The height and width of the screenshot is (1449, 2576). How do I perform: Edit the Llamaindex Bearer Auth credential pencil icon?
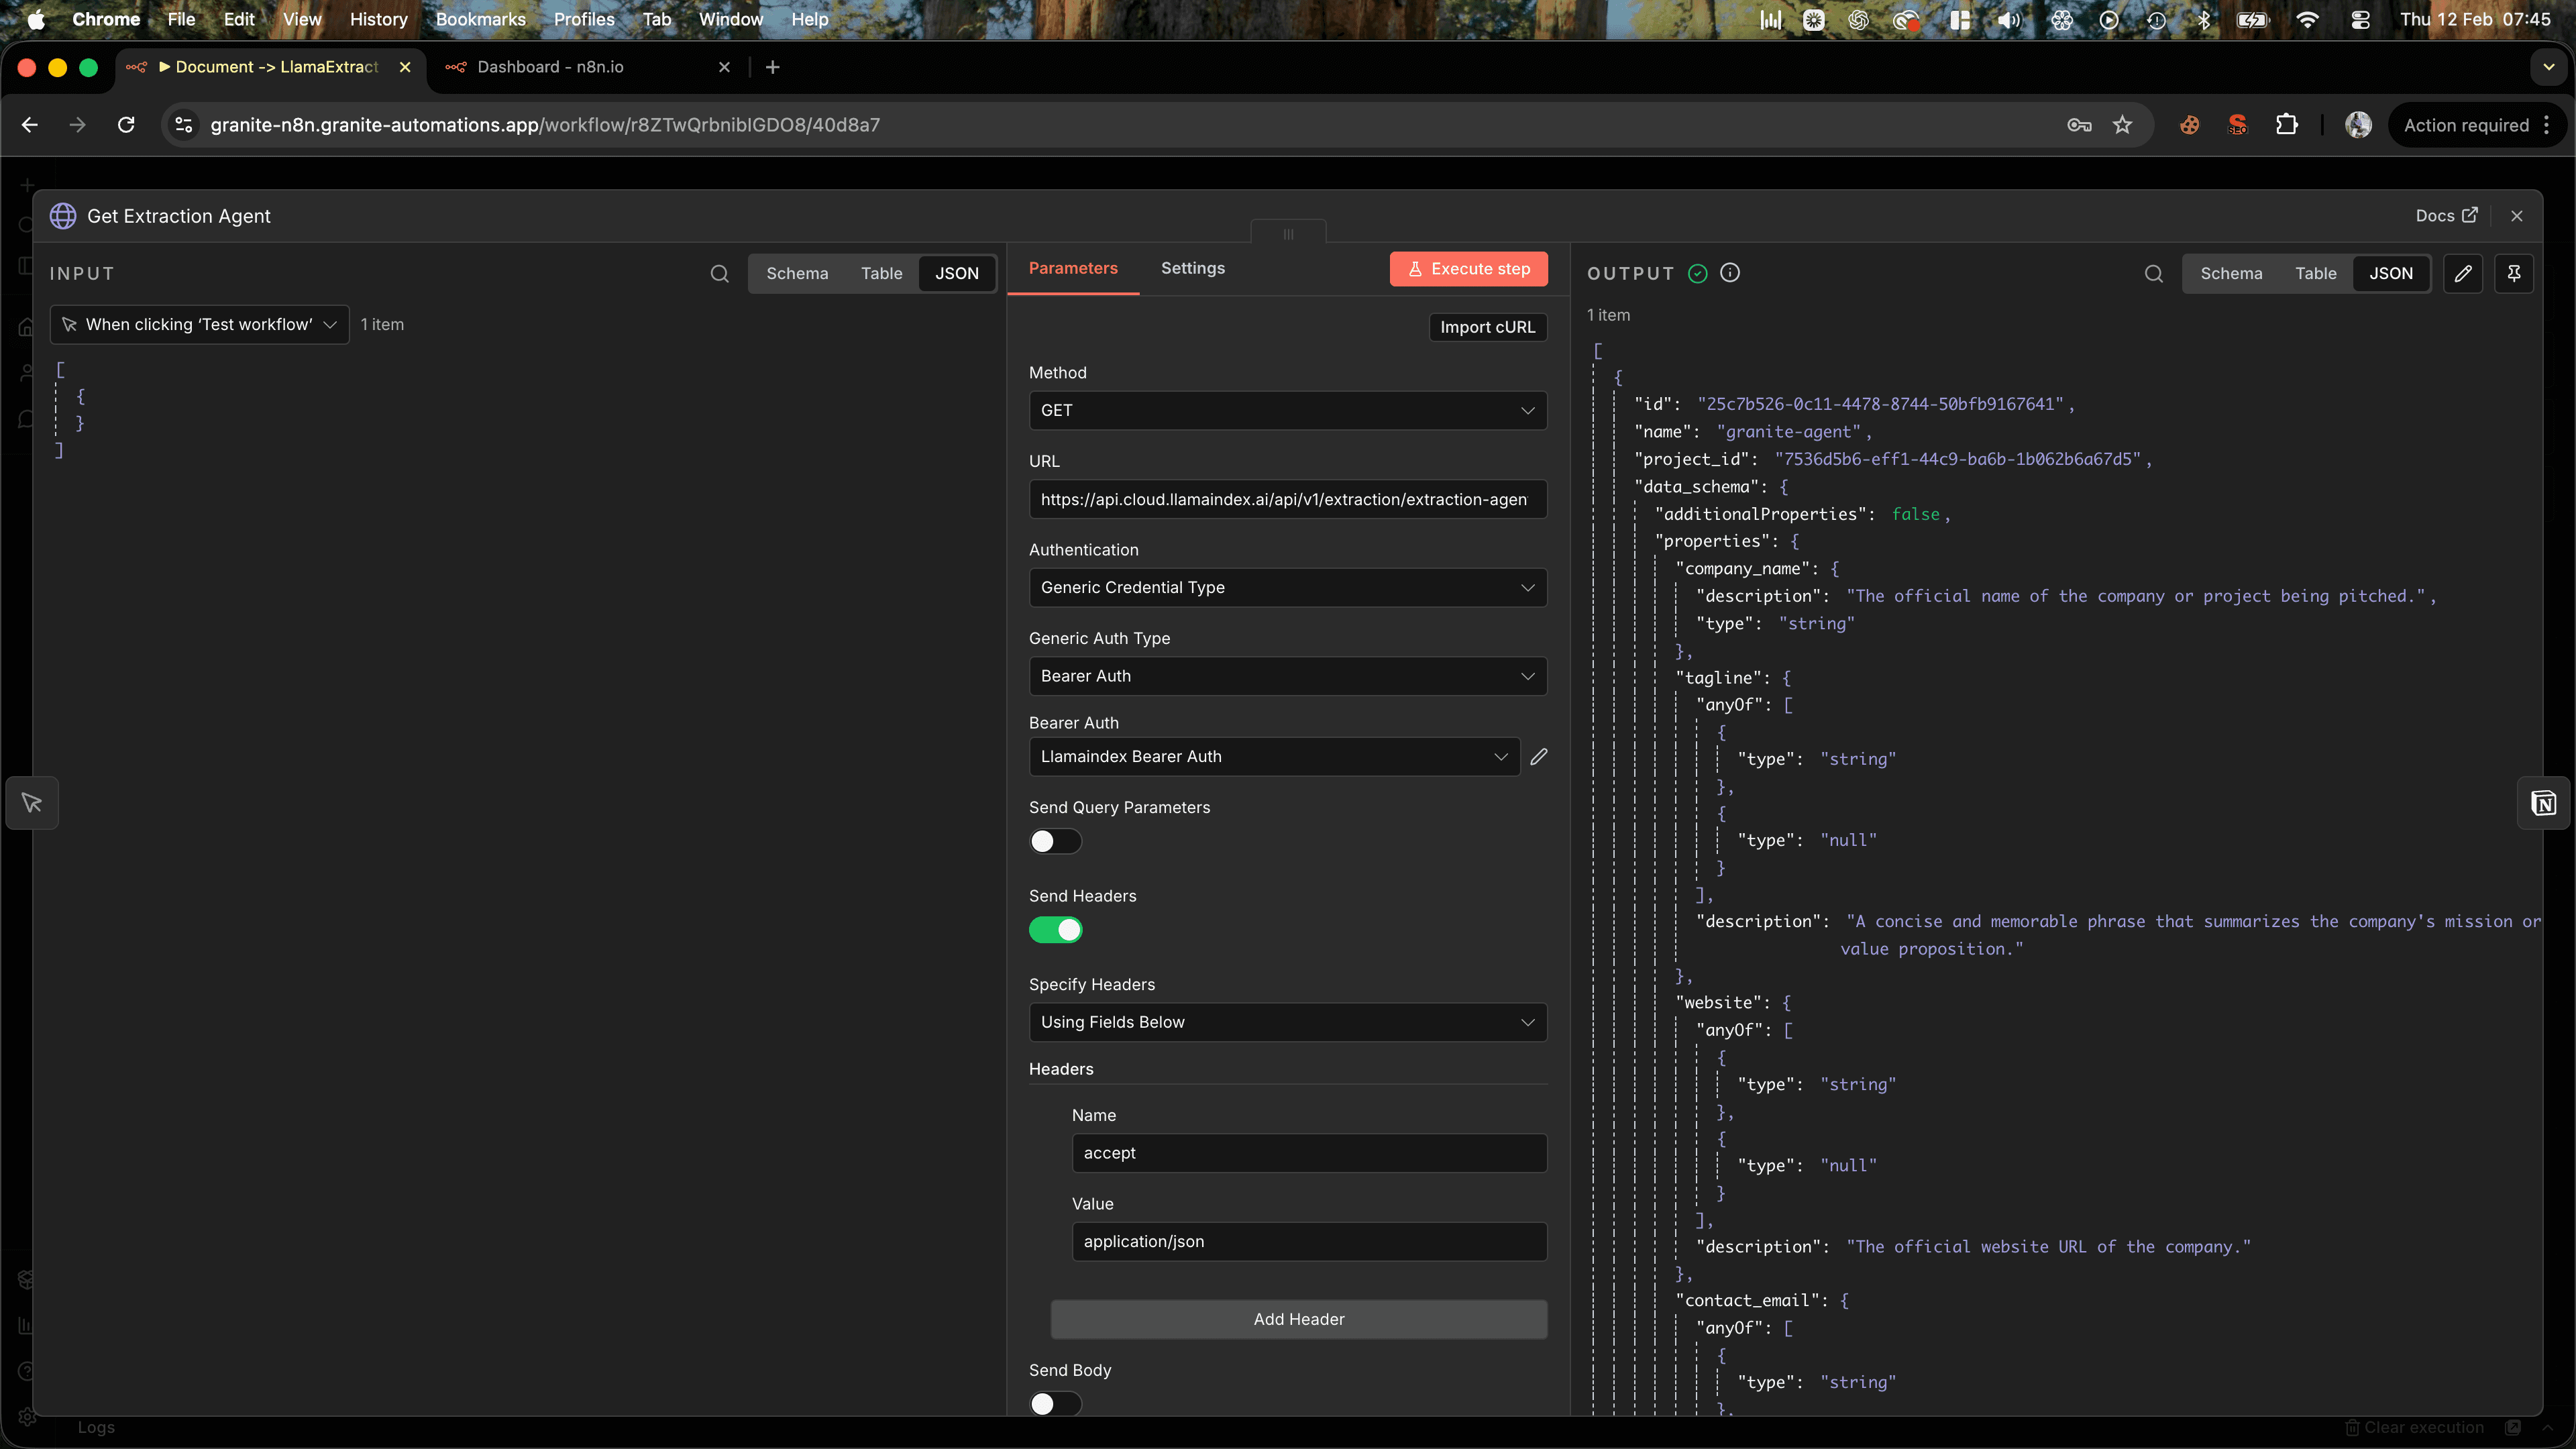coord(1538,757)
